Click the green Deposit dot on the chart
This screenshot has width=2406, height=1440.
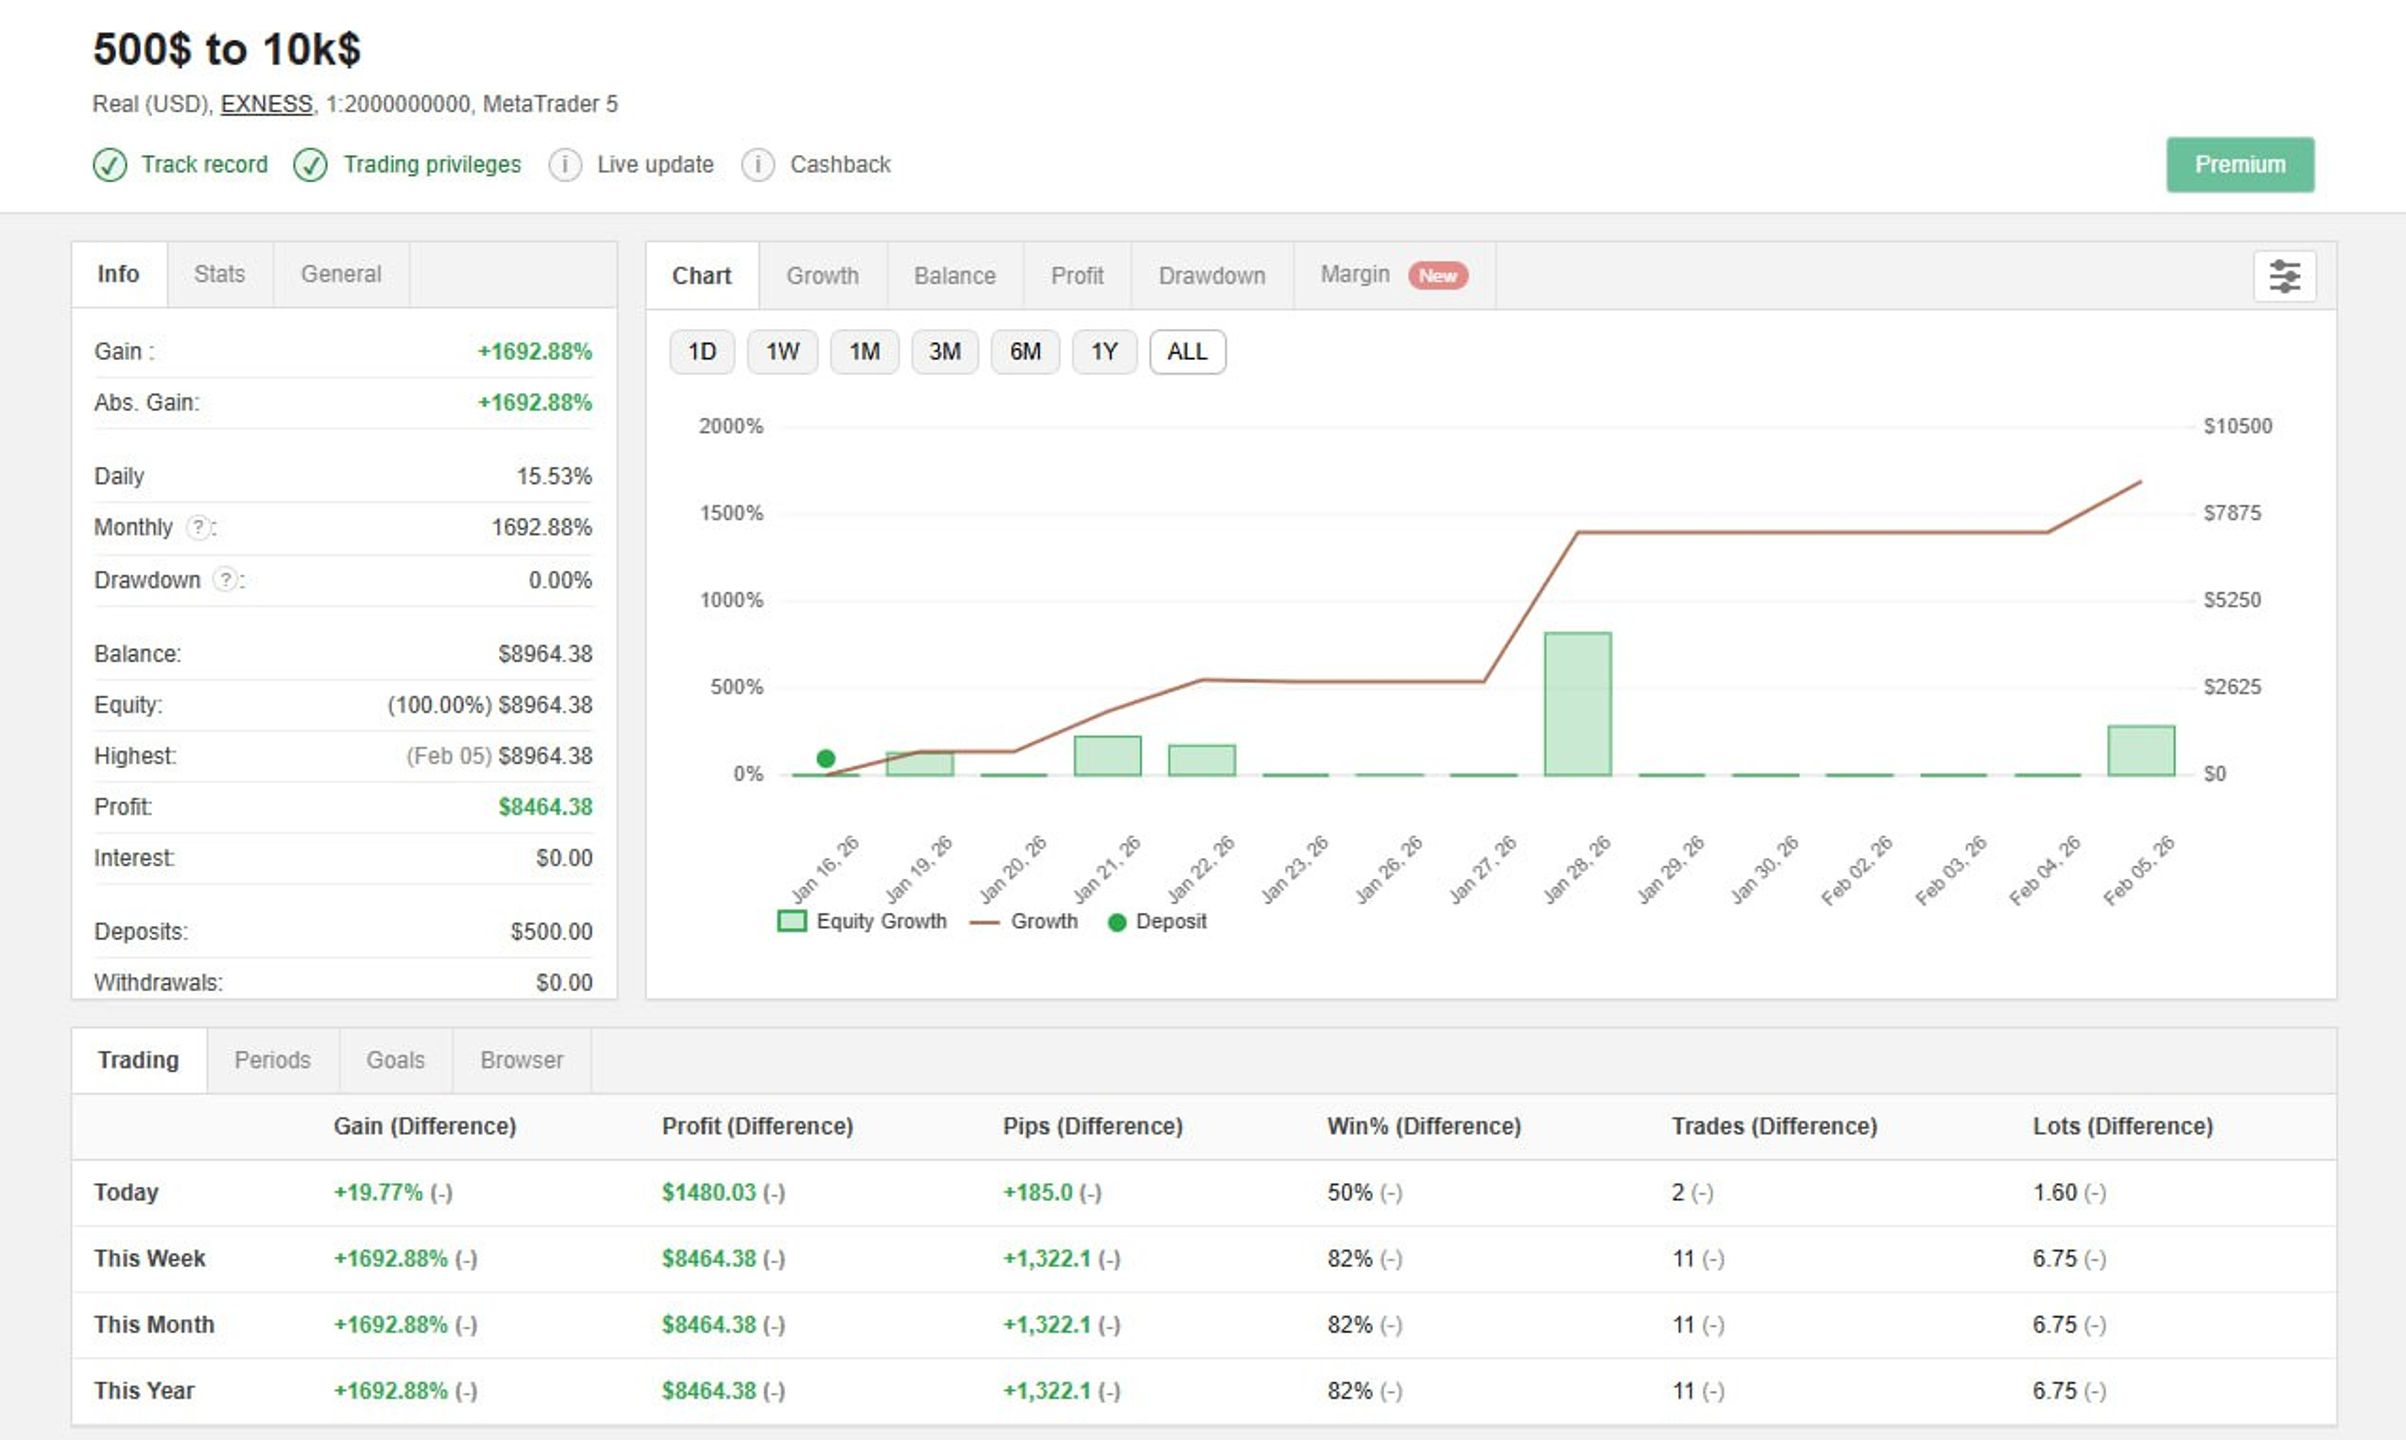tap(826, 758)
